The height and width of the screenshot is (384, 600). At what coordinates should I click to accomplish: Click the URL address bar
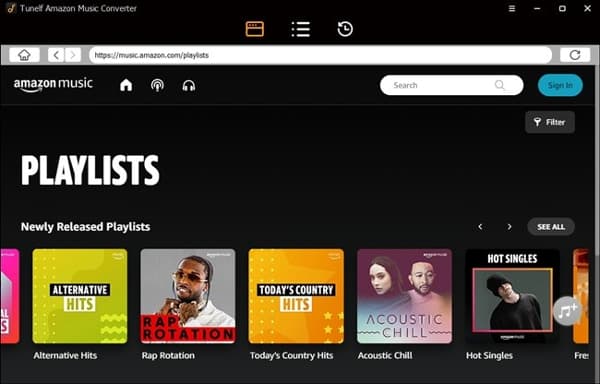[320, 55]
